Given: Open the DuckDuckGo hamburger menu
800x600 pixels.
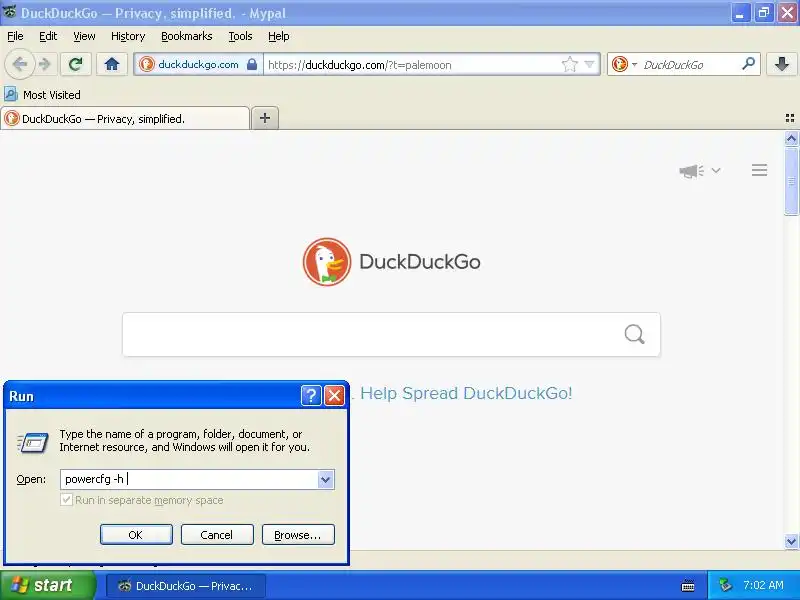Looking at the screenshot, I should pos(759,170).
